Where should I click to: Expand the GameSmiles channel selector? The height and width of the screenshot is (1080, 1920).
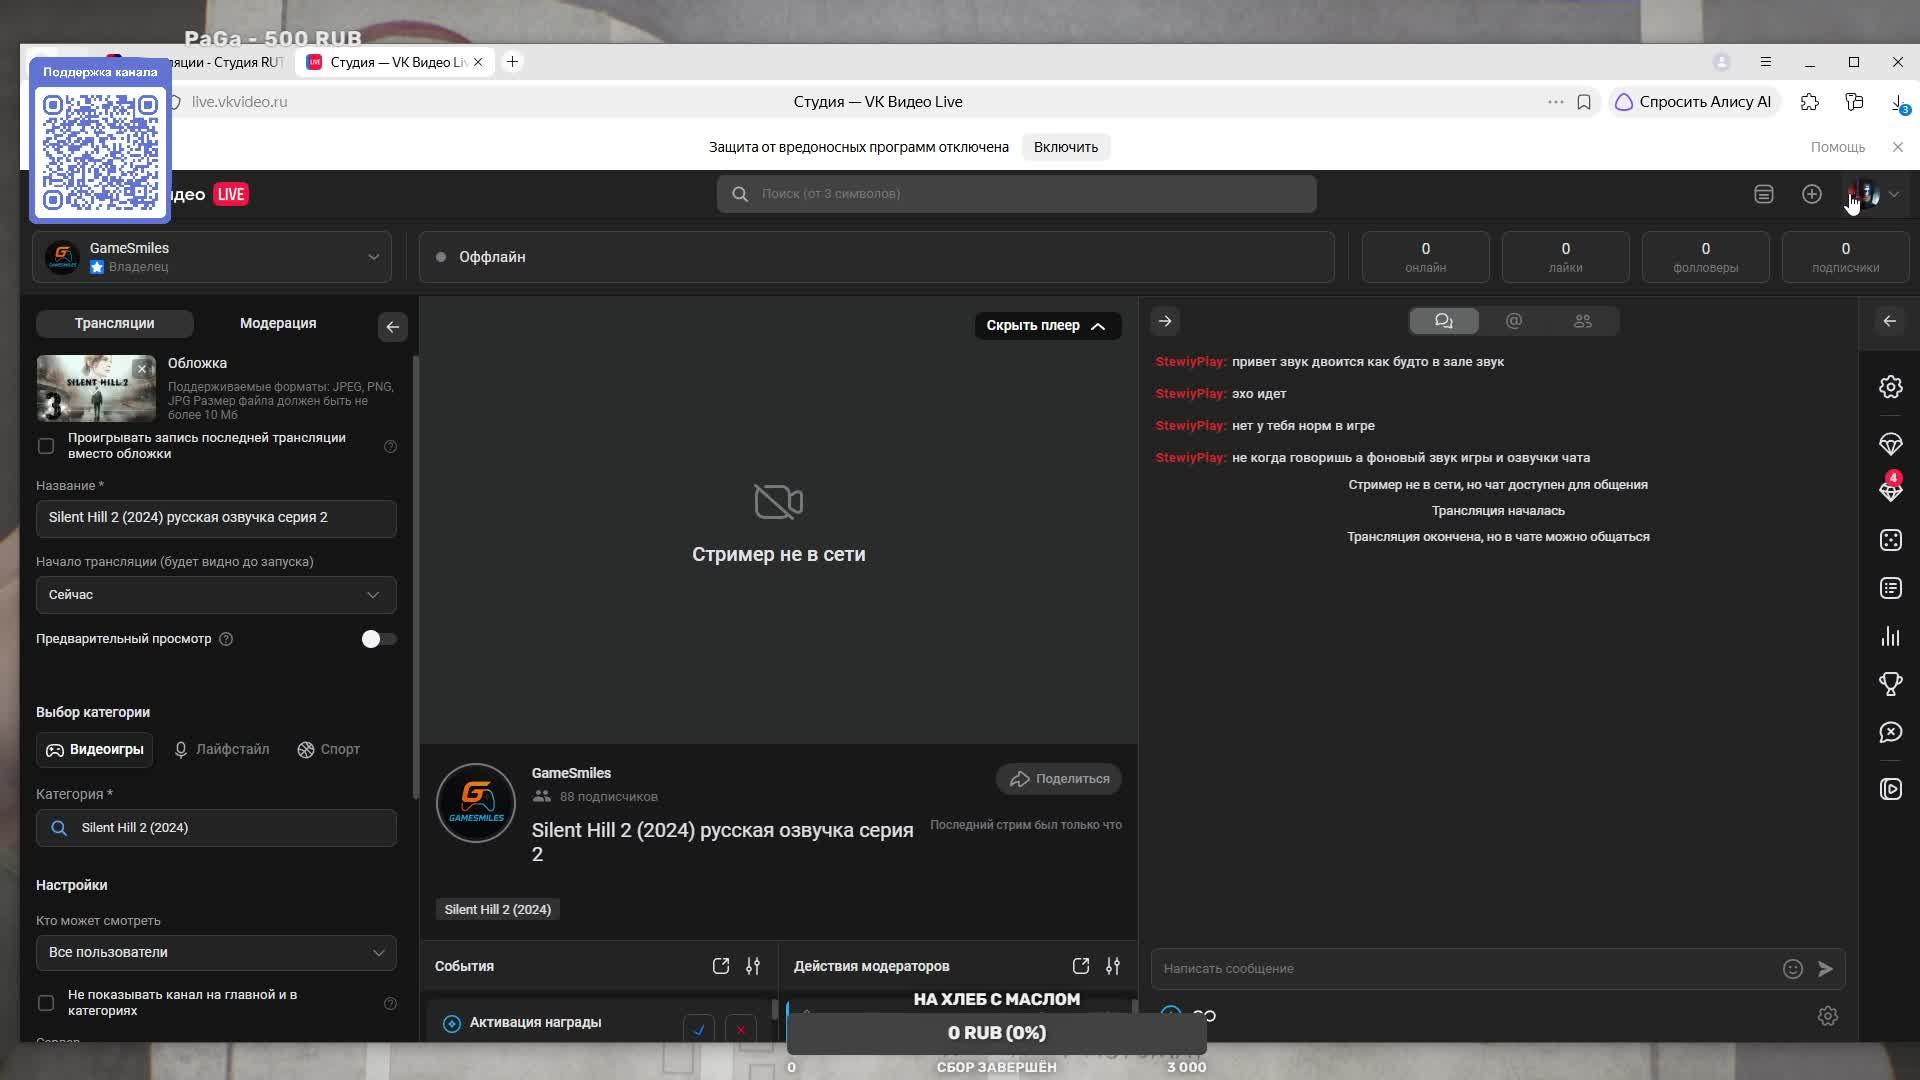(212, 257)
